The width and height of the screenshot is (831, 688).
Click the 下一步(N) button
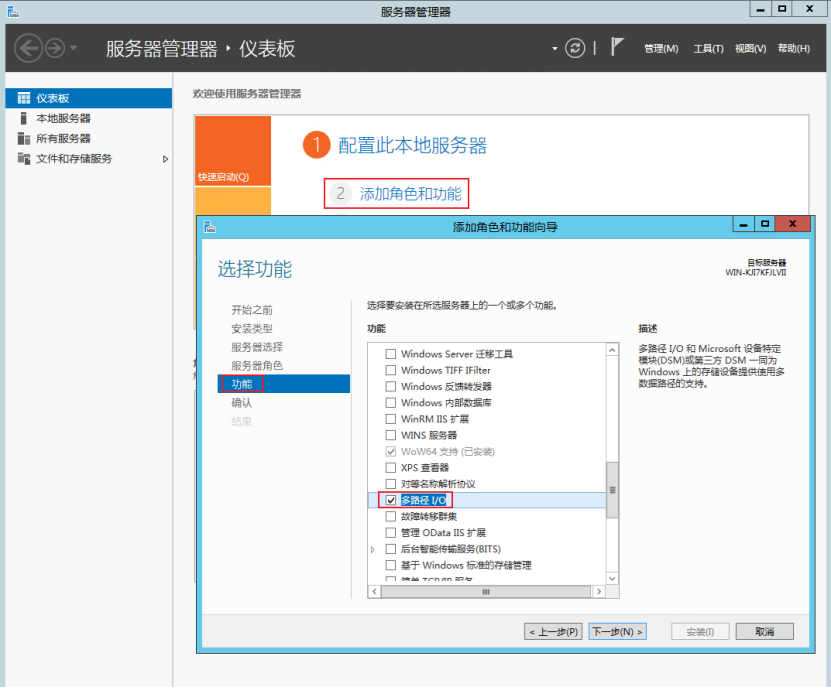tap(617, 631)
